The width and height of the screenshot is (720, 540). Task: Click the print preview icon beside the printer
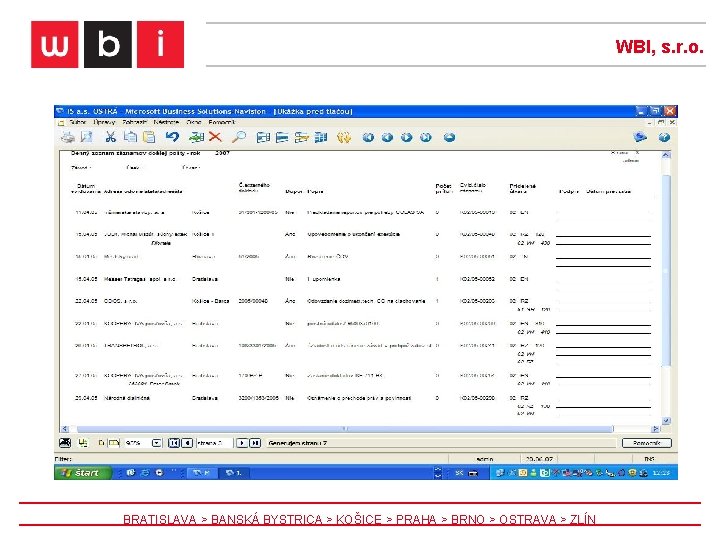tap(86, 137)
